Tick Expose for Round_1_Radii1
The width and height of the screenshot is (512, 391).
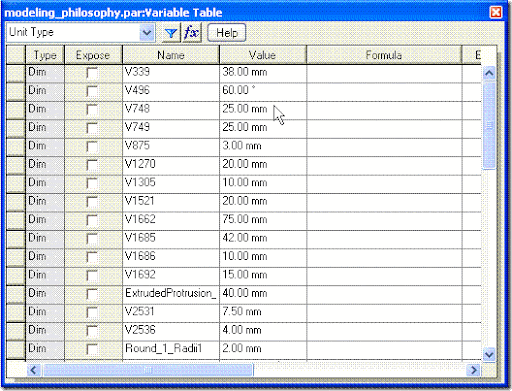(x=92, y=349)
